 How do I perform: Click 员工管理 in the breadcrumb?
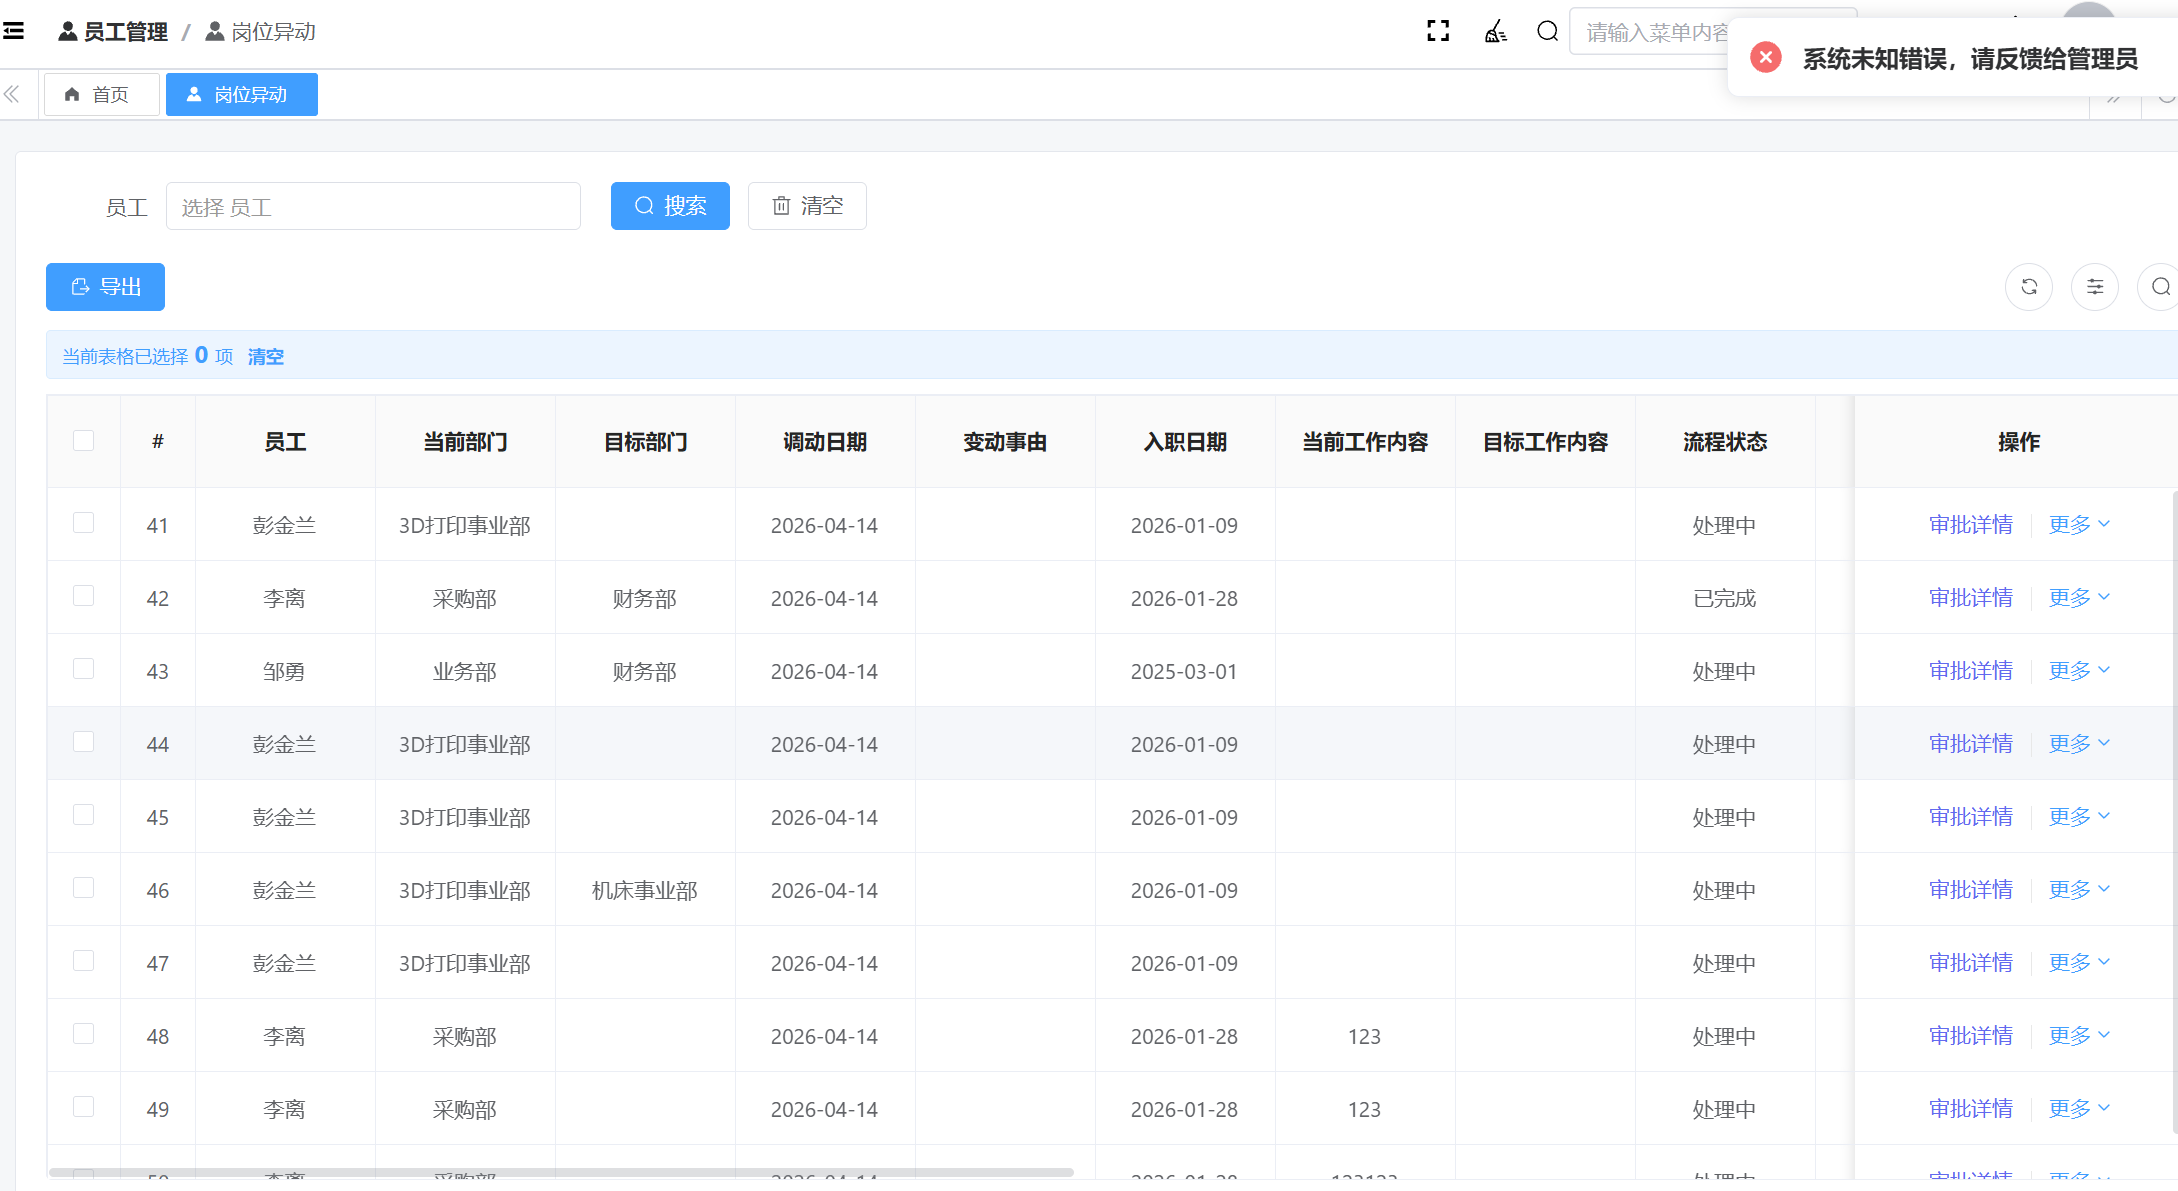pyautogui.click(x=113, y=32)
